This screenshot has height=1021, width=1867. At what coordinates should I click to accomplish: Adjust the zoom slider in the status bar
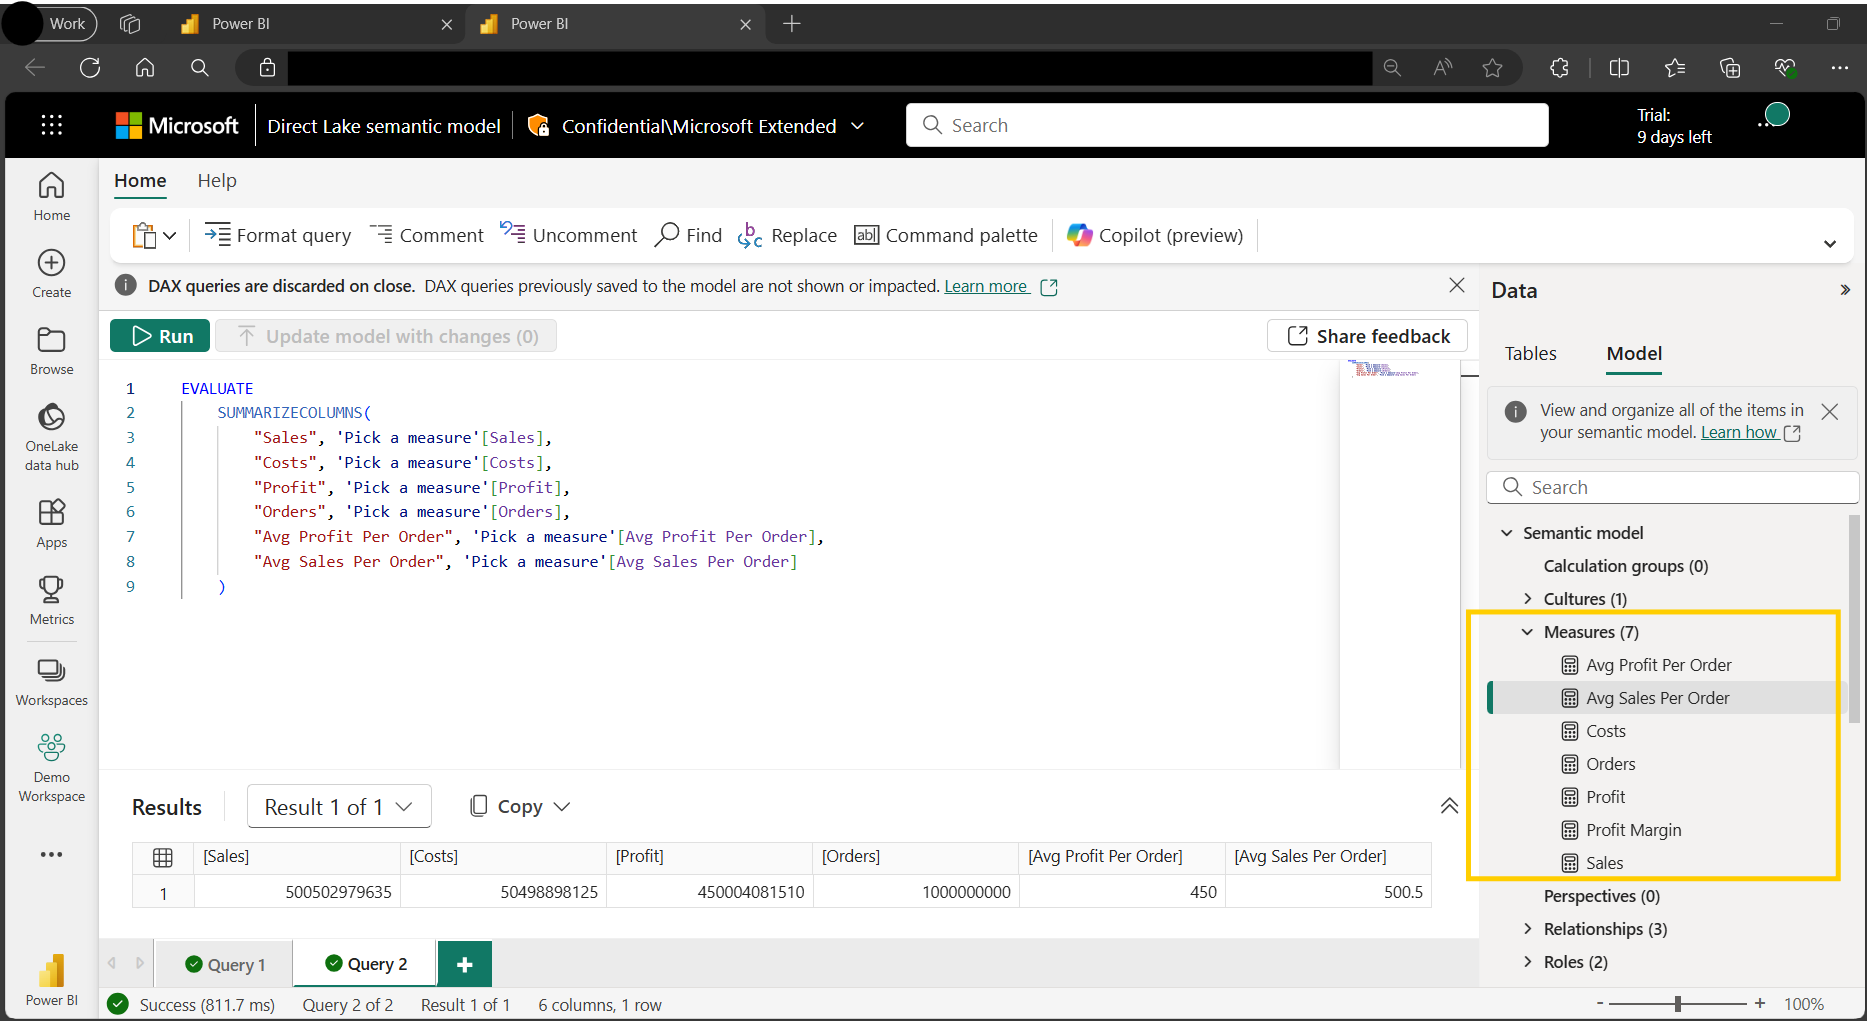(1678, 1003)
